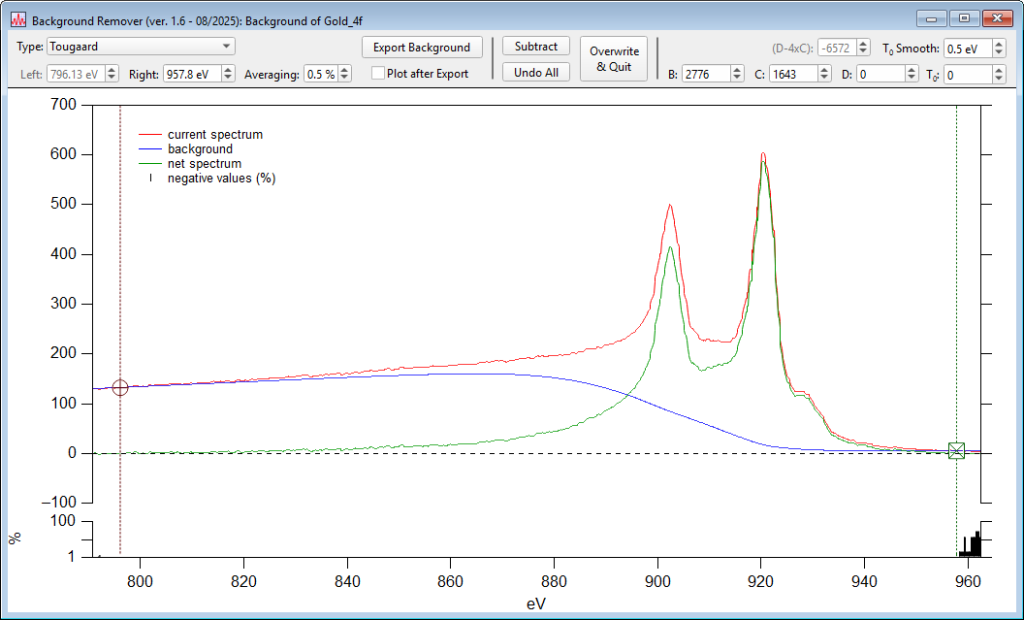Viewport: 1024px width, 620px height.
Task: Increase T₀ Smooth value with up arrow
Action: coord(999,43)
